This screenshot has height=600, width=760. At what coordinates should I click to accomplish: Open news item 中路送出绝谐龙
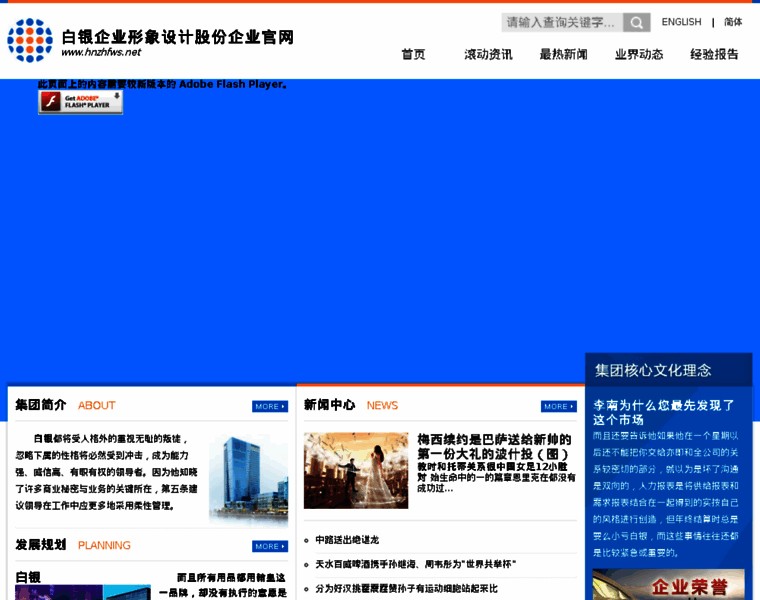tap(347, 540)
